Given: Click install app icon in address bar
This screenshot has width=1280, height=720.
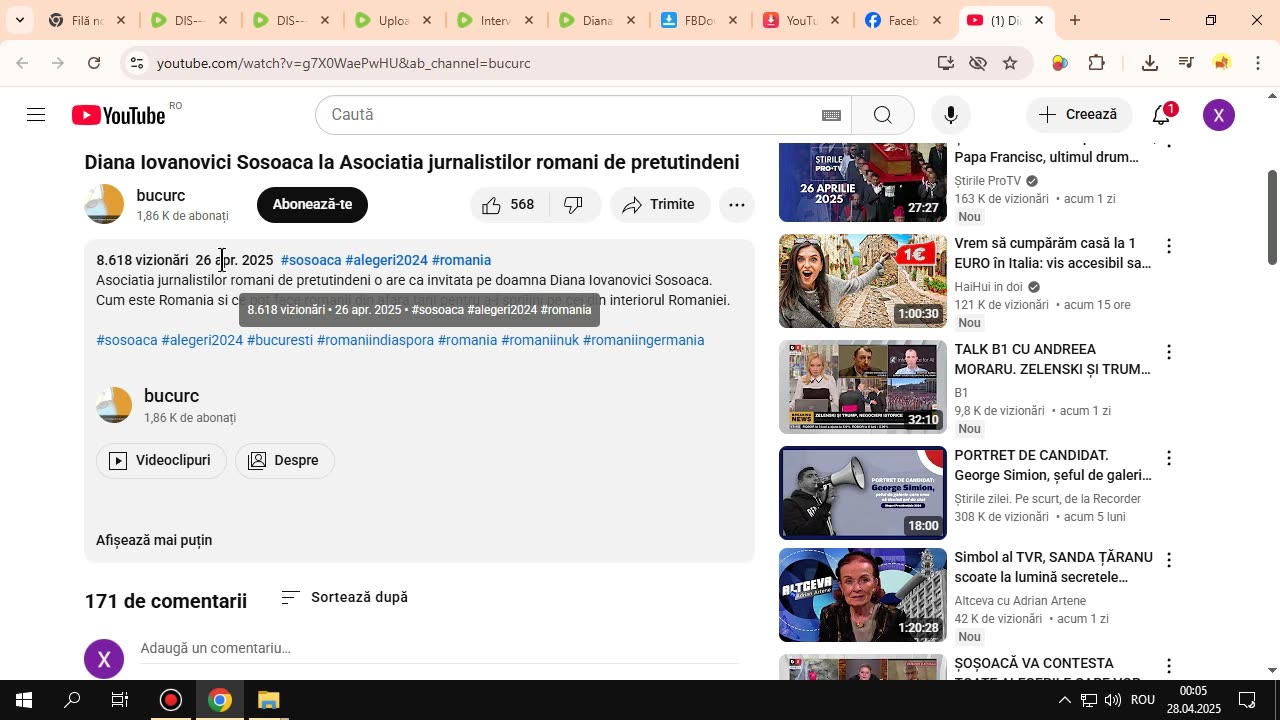Looking at the screenshot, I should coord(945,63).
